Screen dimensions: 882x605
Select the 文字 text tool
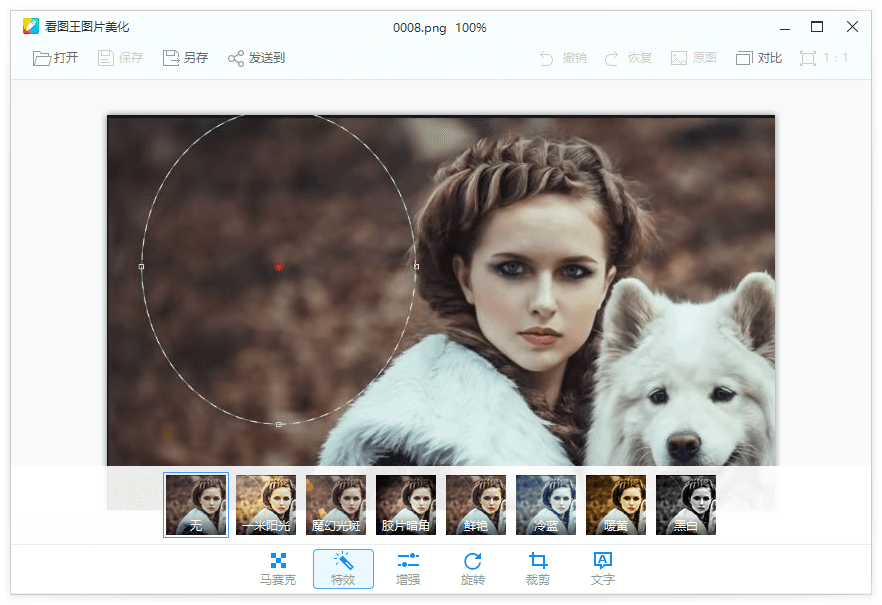click(x=602, y=566)
